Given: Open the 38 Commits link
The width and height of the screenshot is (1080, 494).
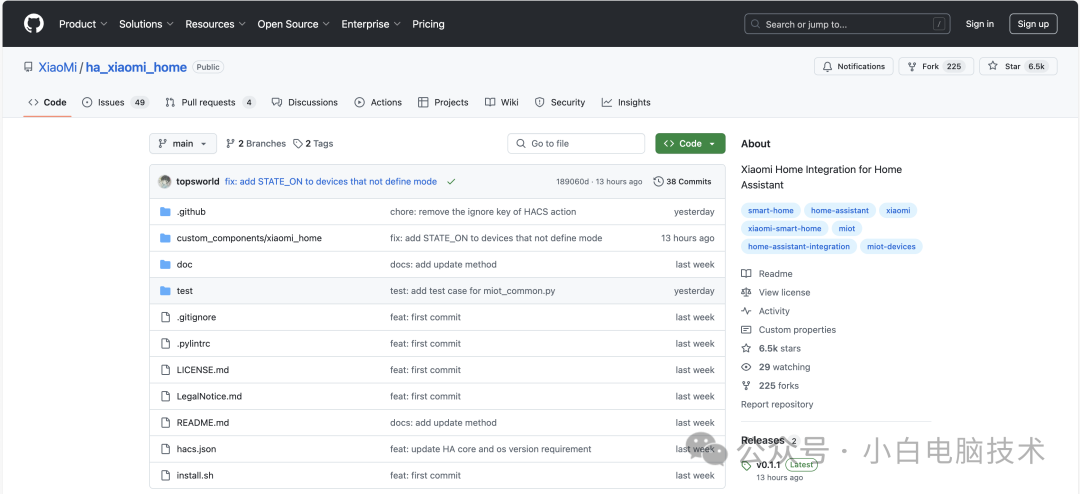Looking at the screenshot, I should [x=682, y=182].
